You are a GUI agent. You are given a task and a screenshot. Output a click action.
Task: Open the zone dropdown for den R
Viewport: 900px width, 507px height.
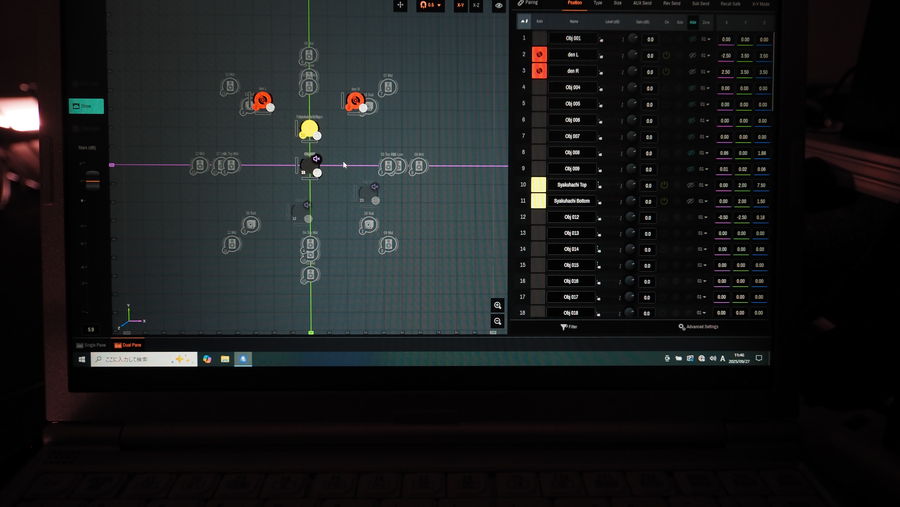click(705, 72)
